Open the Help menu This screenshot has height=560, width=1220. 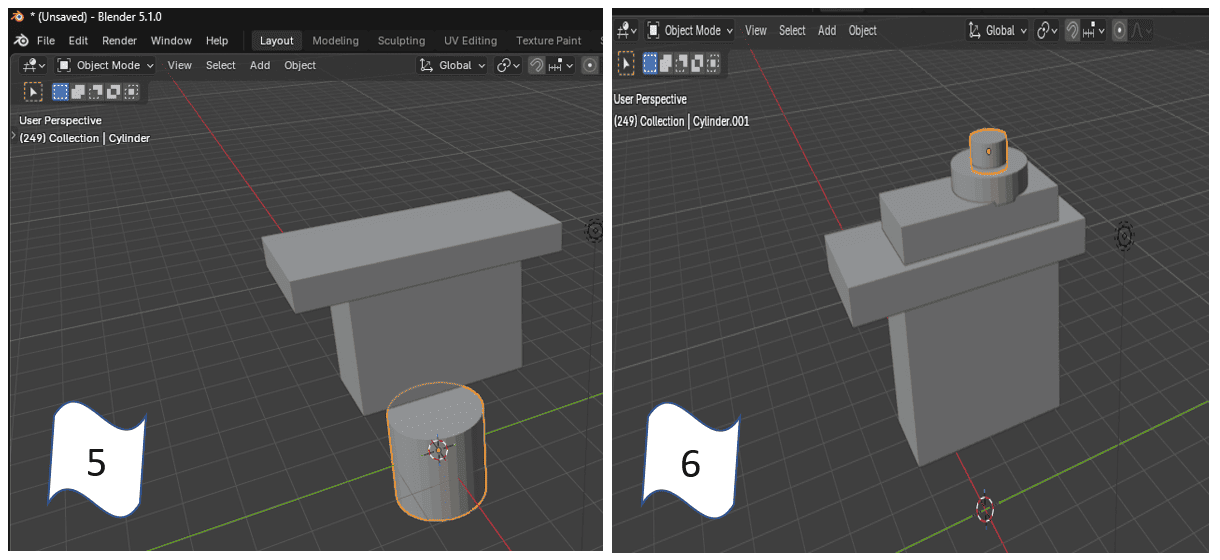point(217,41)
